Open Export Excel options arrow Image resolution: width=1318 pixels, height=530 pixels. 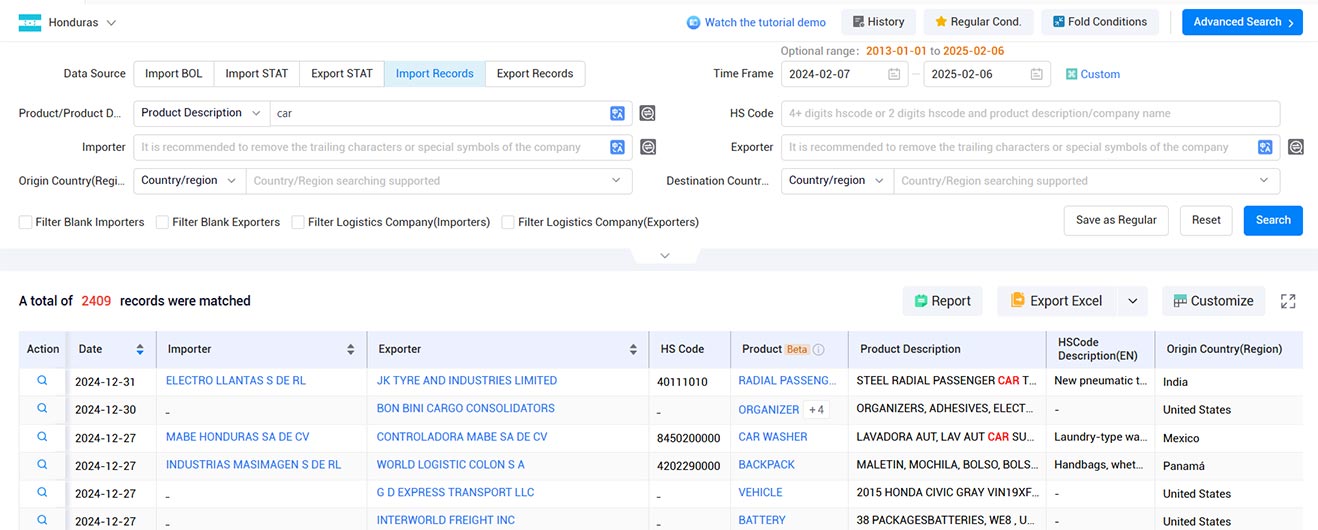point(1133,301)
